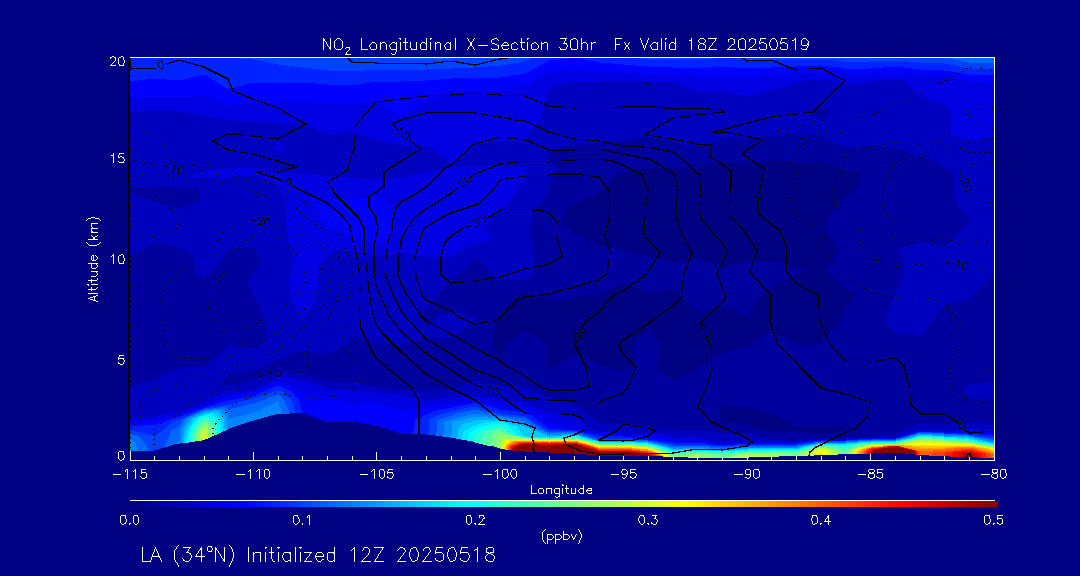This screenshot has height=576, width=1080.
Task: Click the 0.4 colorbar value label
Action: coord(820,521)
